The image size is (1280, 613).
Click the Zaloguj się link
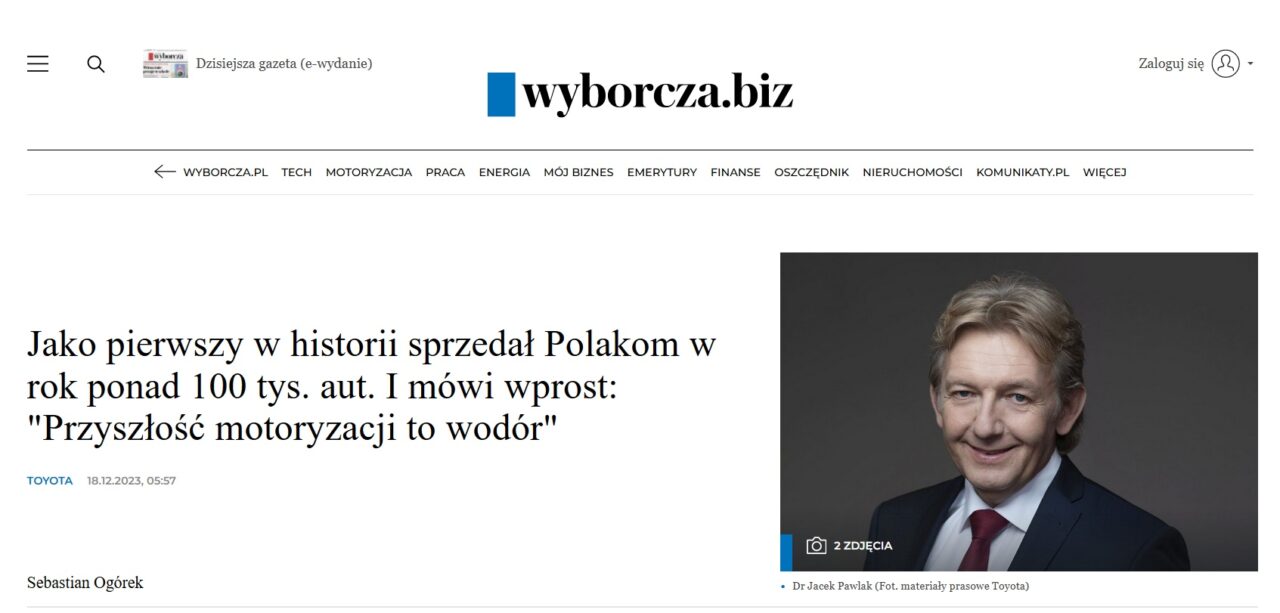tap(1171, 64)
